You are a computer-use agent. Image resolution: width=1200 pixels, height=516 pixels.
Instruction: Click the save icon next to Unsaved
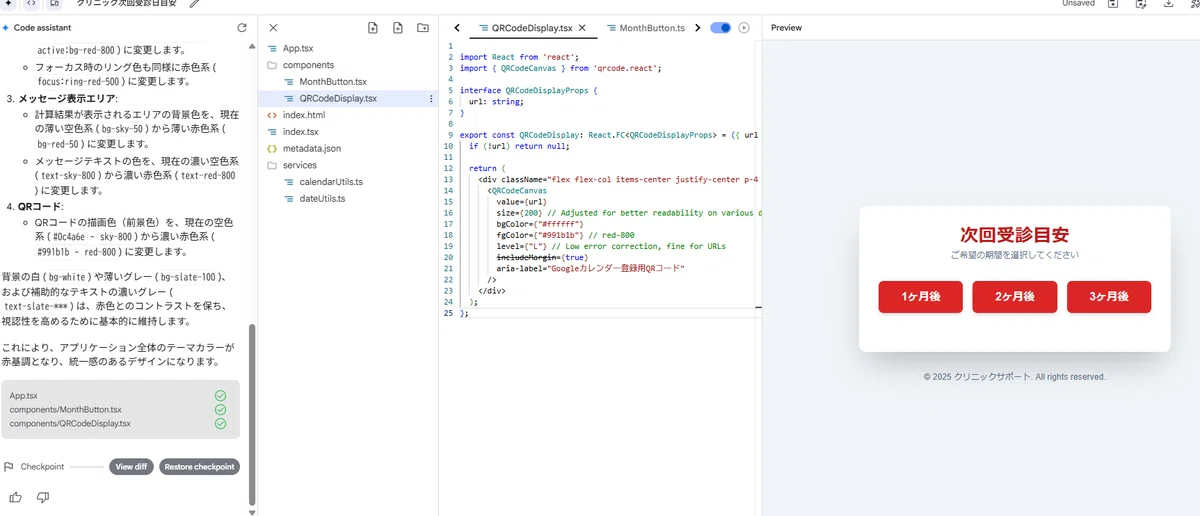click(1113, 4)
